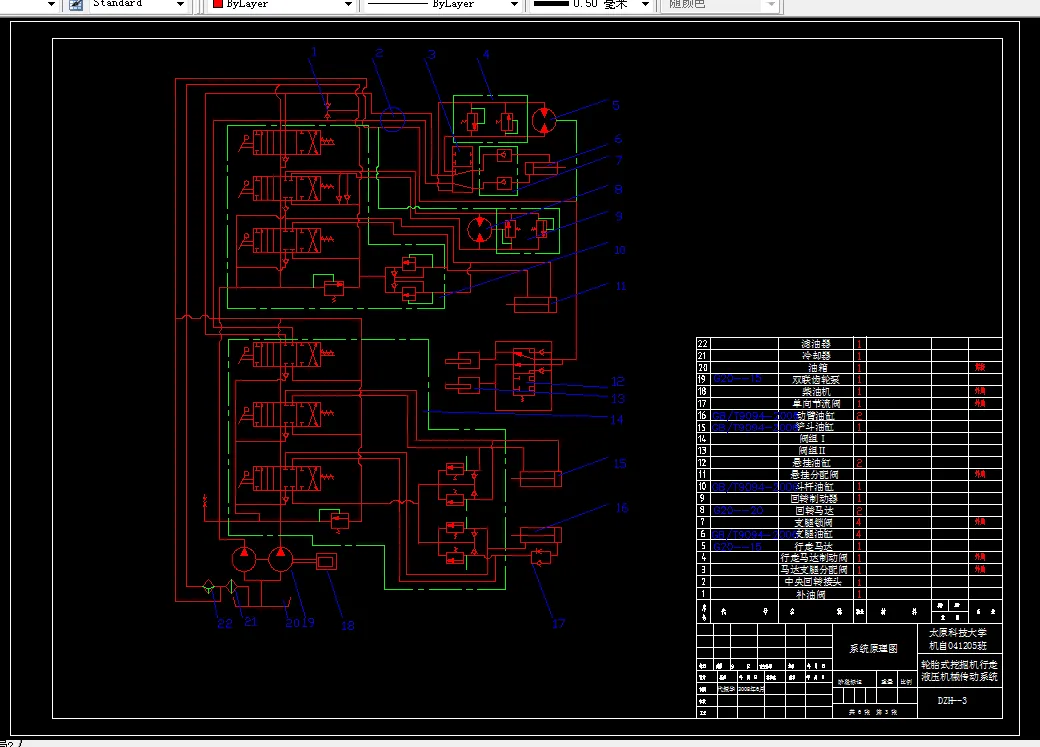Select the callout number 14 label

point(617,419)
